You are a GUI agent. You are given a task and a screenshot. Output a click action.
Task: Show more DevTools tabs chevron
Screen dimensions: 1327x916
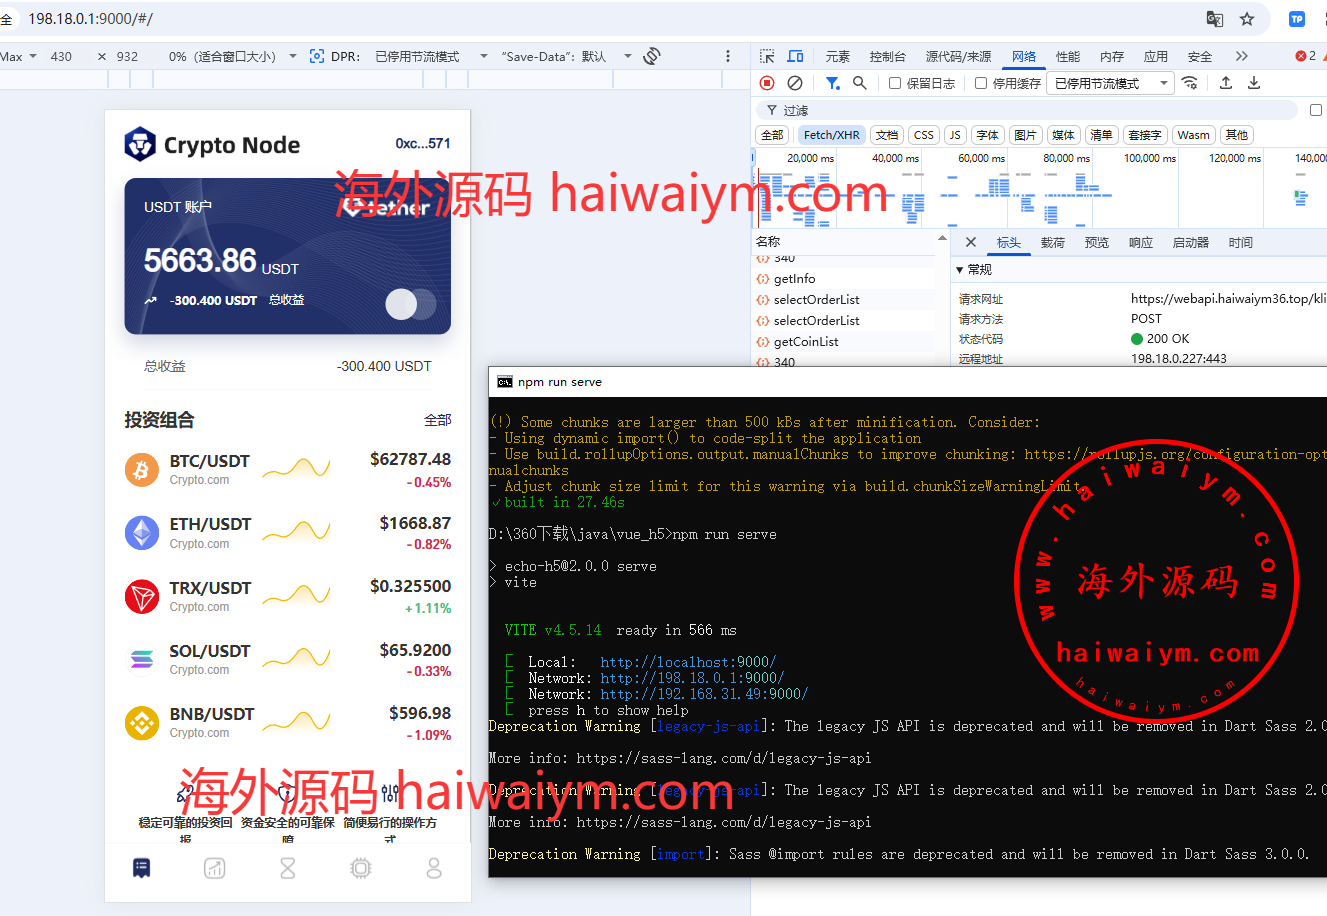tap(1242, 56)
